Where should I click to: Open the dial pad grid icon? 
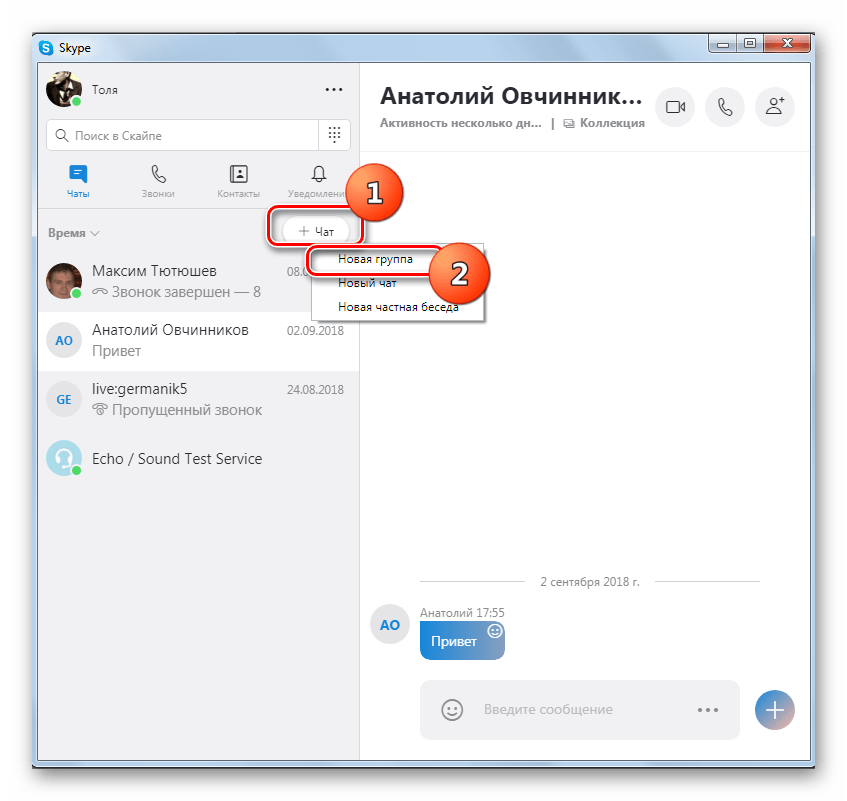(334, 134)
